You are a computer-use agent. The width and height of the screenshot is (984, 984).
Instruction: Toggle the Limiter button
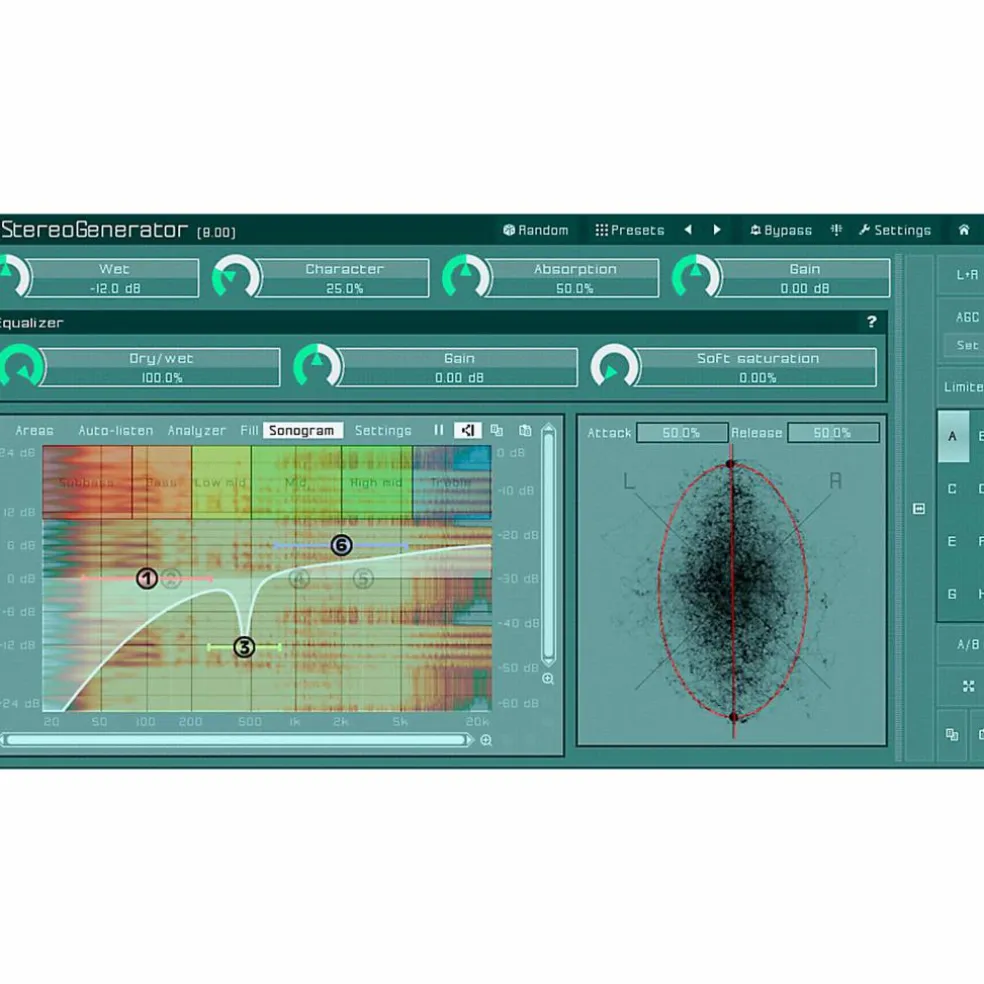click(963, 387)
